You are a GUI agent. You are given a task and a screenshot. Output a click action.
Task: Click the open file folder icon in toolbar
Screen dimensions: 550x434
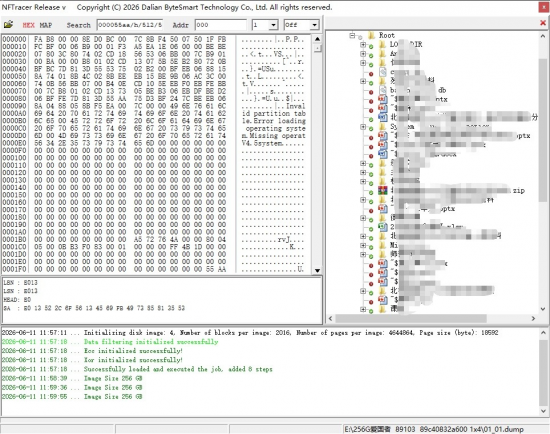click(x=8, y=25)
